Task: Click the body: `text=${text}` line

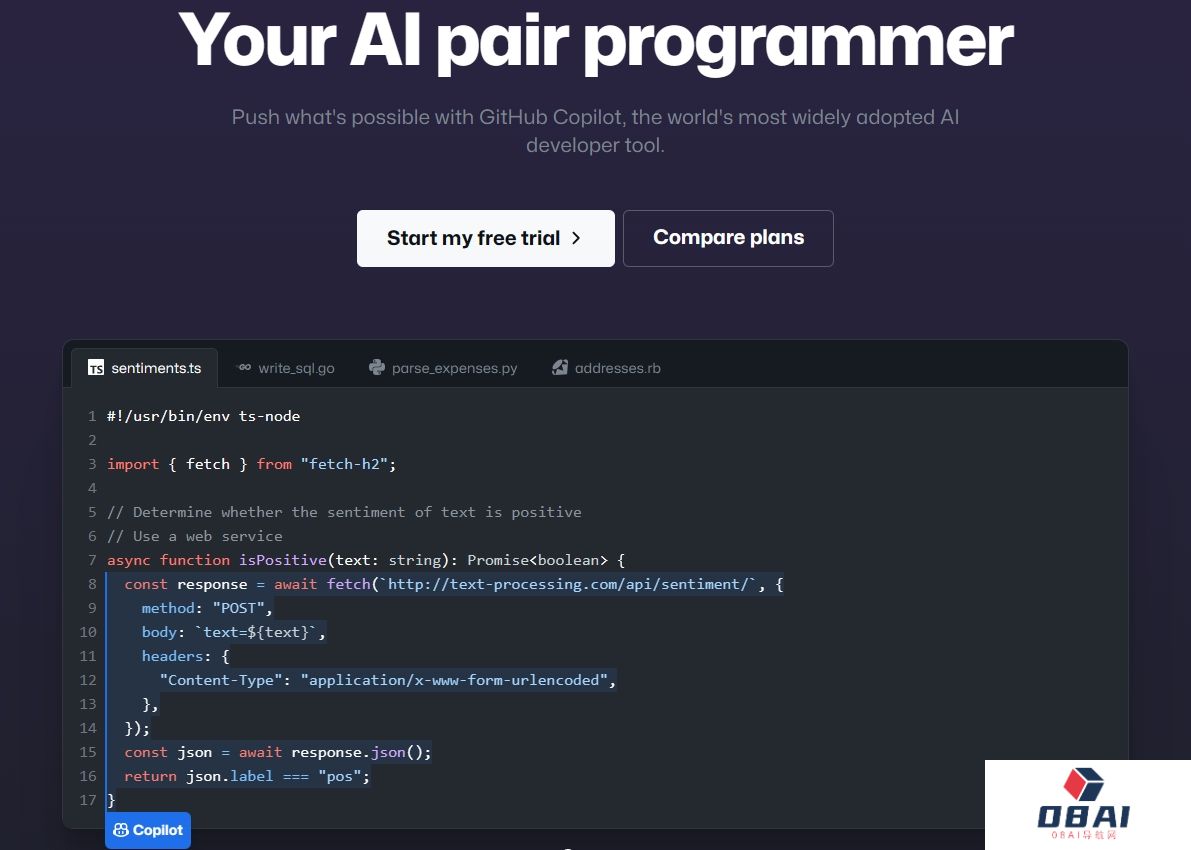Action: 233,632
